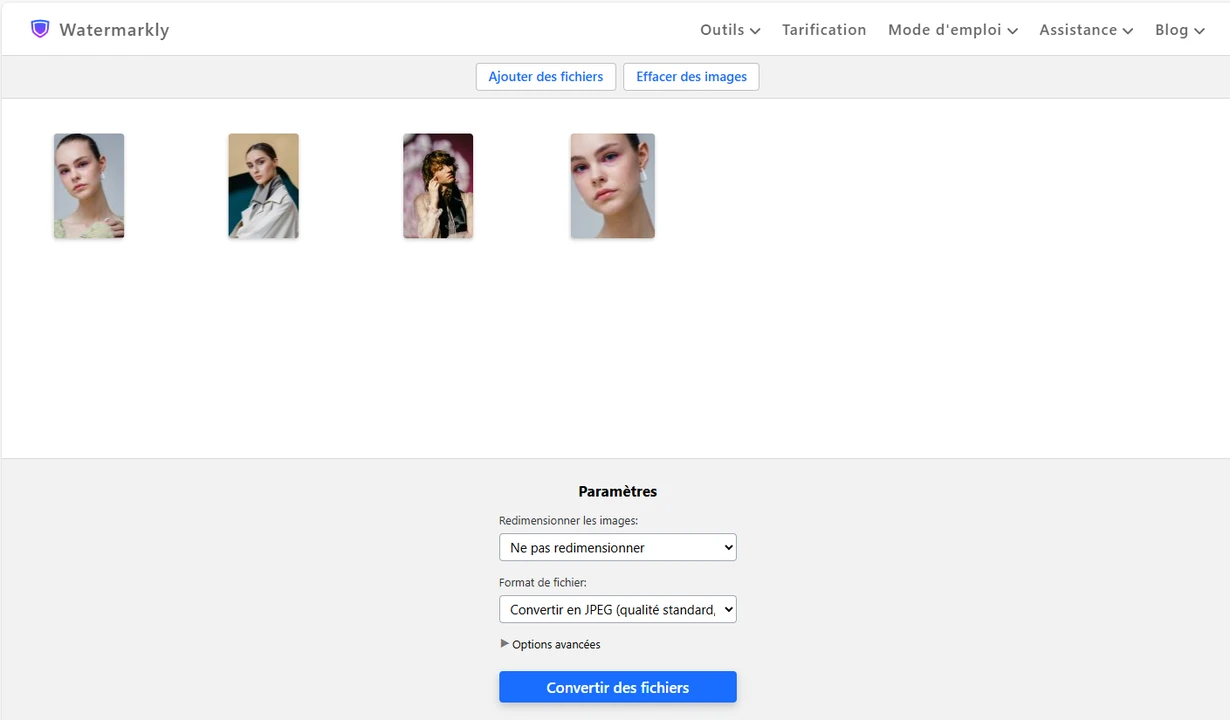Select the fourth close-up face thumbnail
Viewport: 1230px width, 720px height.
(x=612, y=186)
